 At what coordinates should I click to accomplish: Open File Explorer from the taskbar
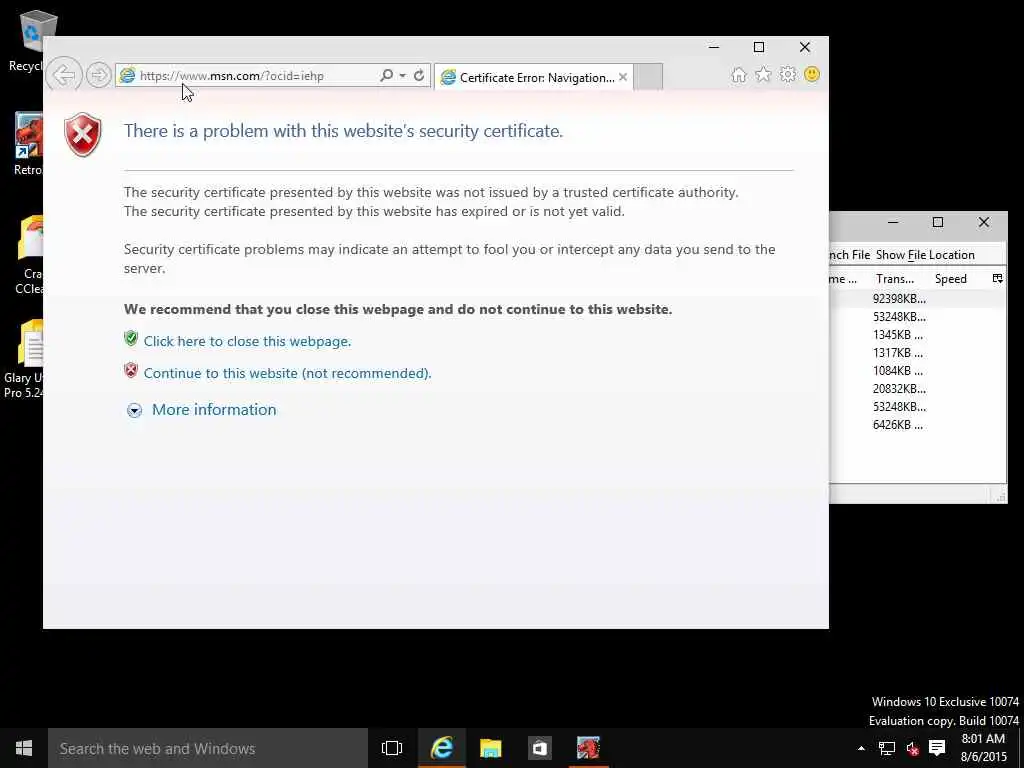coord(490,748)
